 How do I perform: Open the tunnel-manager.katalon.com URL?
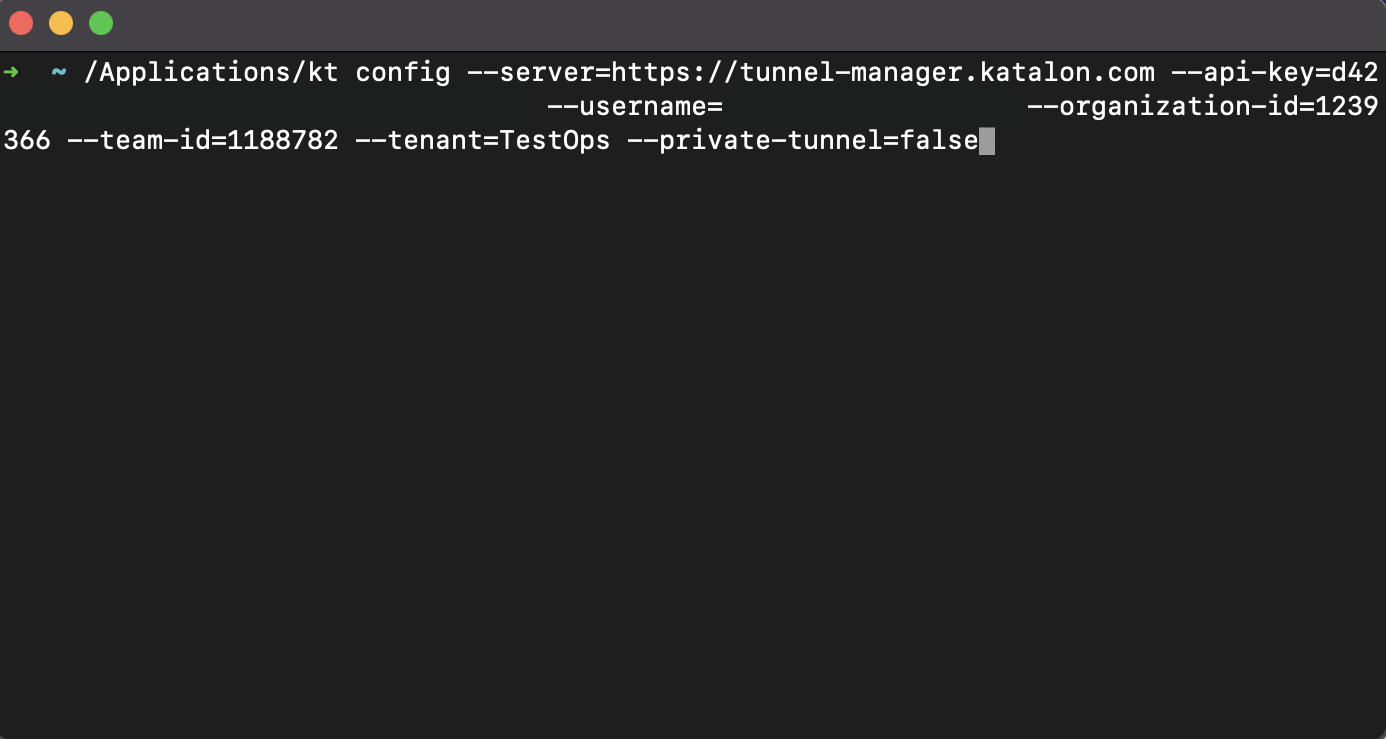pos(883,73)
